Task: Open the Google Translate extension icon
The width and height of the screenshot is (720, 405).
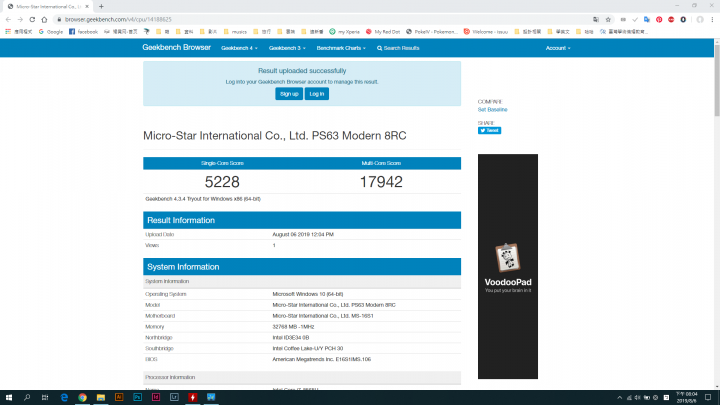Action: tap(647, 19)
